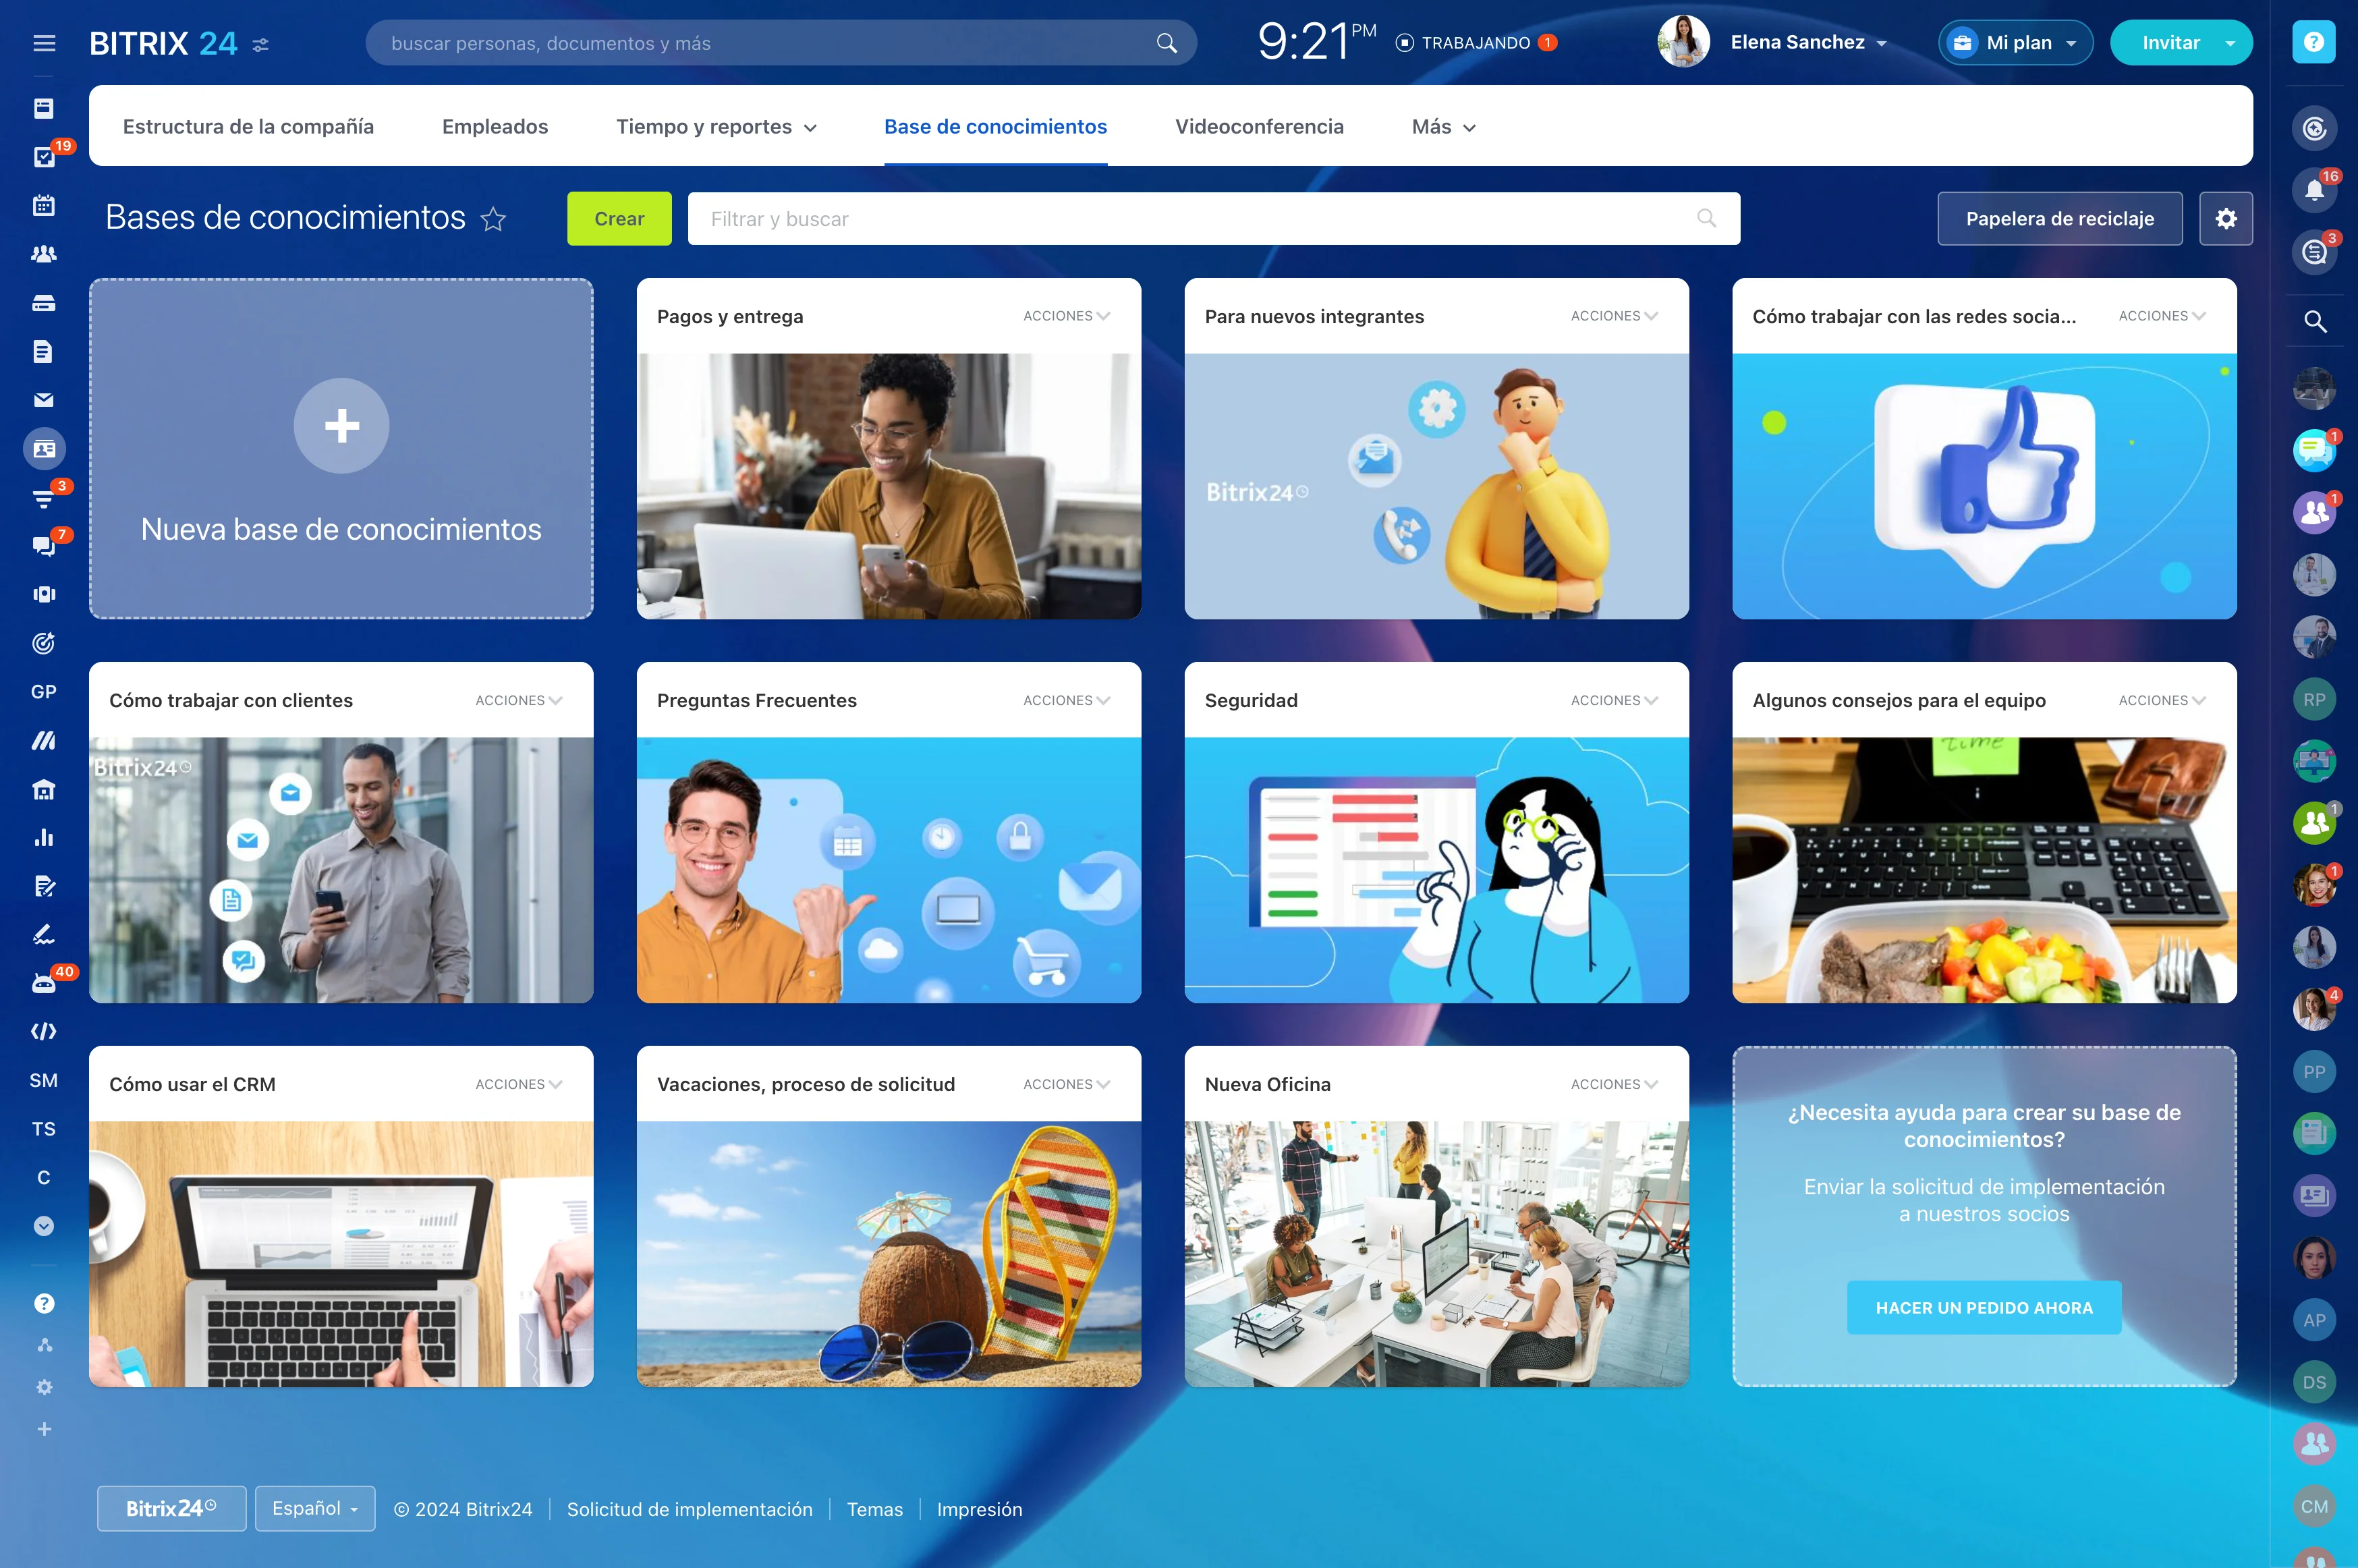Click the menu customization sliders icon beside logo
Screen dimensions: 2358x1568
(261, 45)
